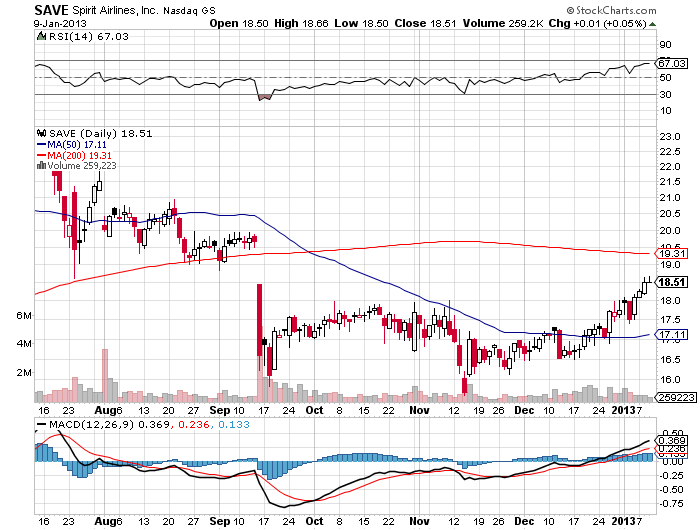Click the black 18.51 tag on the price axis
The width and height of the screenshot is (700, 530).
(x=671, y=282)
